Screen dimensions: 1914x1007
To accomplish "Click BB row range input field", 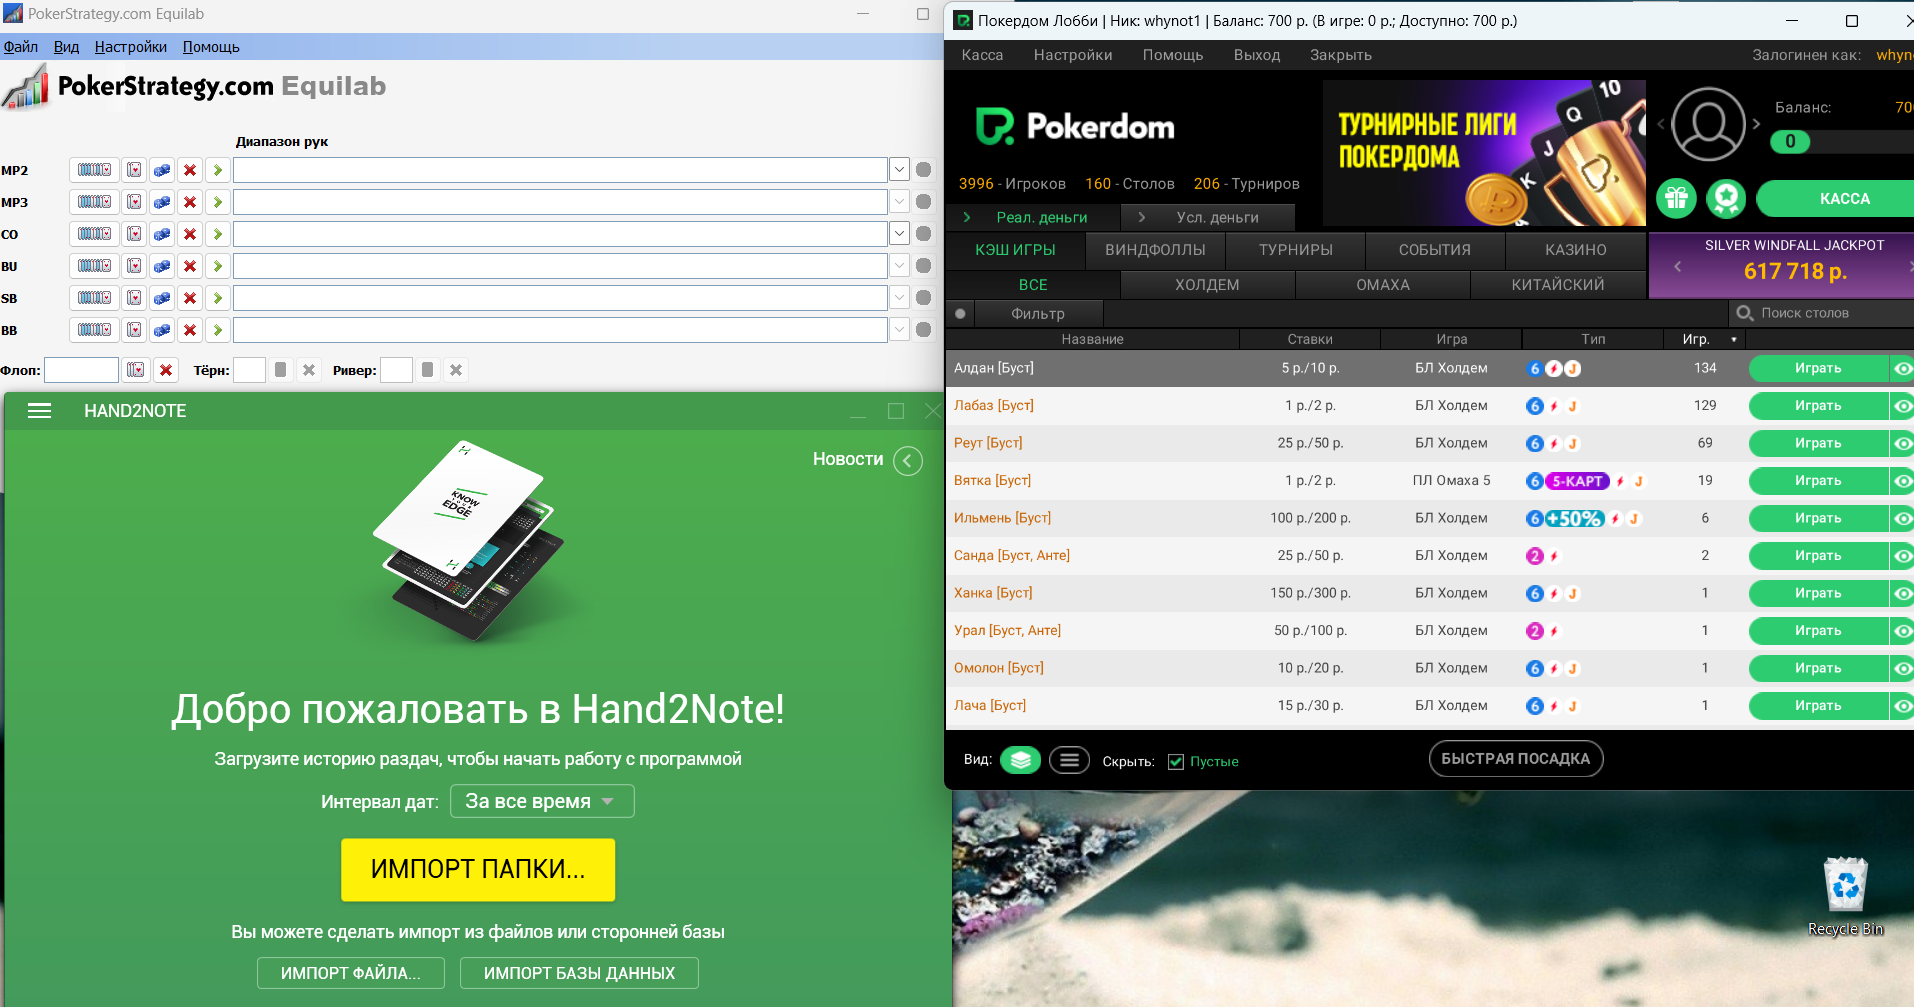I will [560, 330].
